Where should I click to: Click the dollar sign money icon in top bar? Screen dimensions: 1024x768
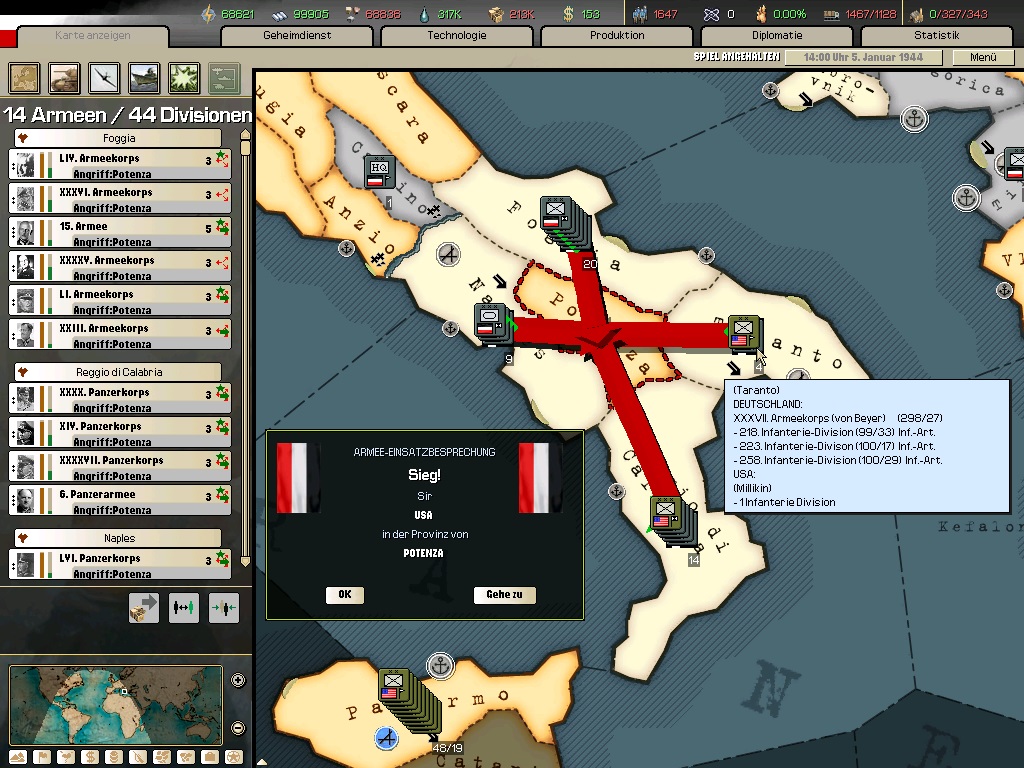tap(568, 14)
